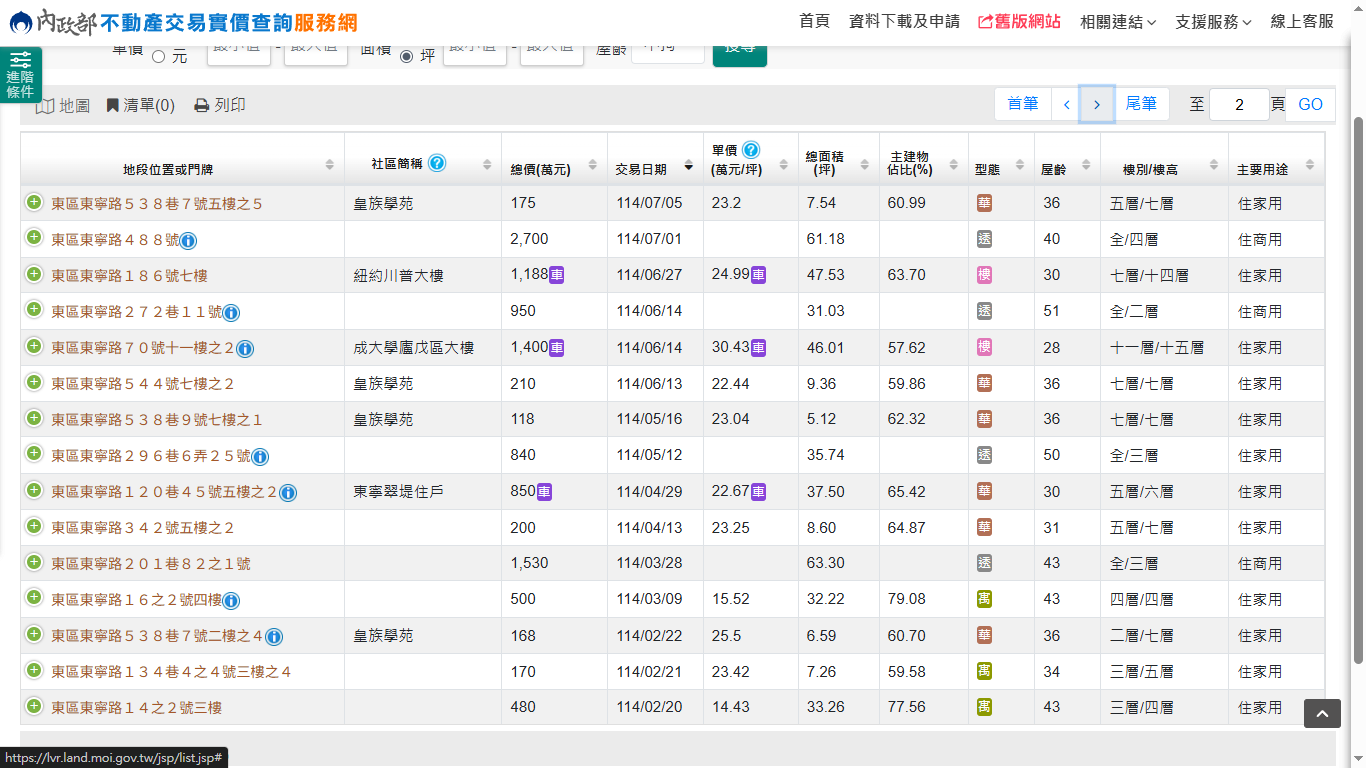Viewport: 1366px width, 768px height.
Task: Select the 元 unit radio button
Action: point(158,57)
